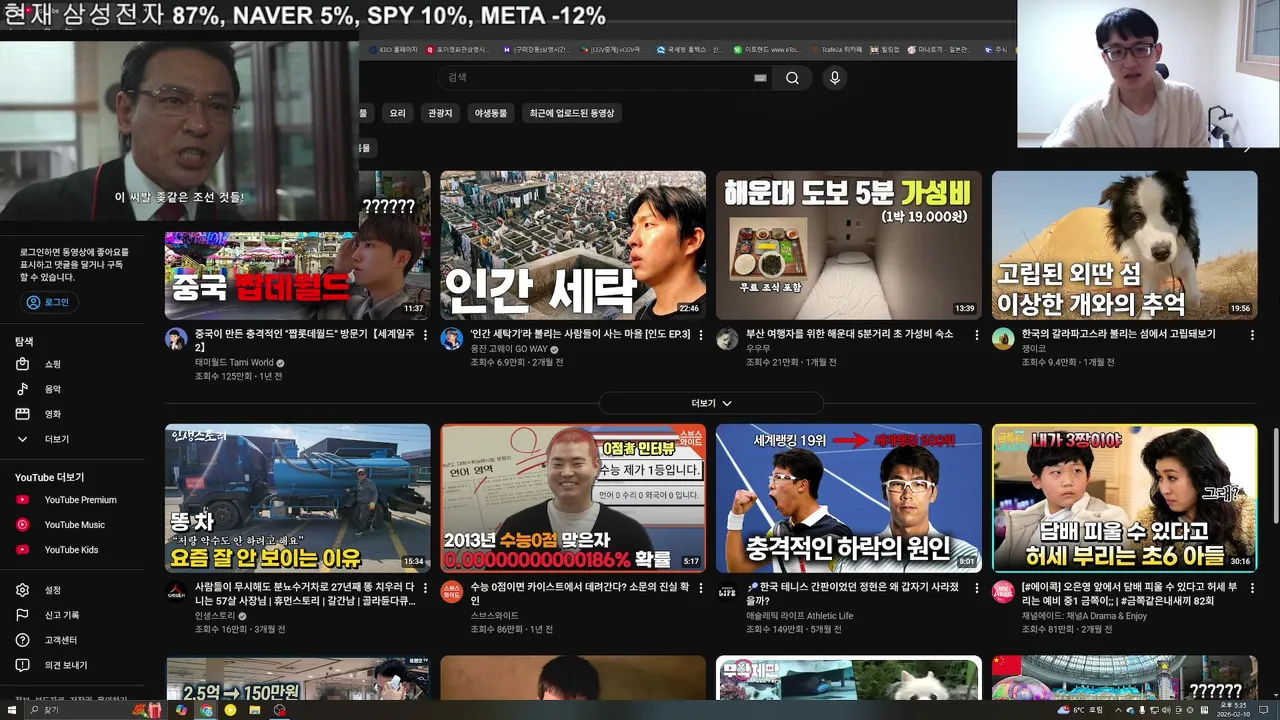Open more options for the 해운대 숙소 video
Image resolution: width=1280 pixels, height=720 pixels.
[976, 335]
